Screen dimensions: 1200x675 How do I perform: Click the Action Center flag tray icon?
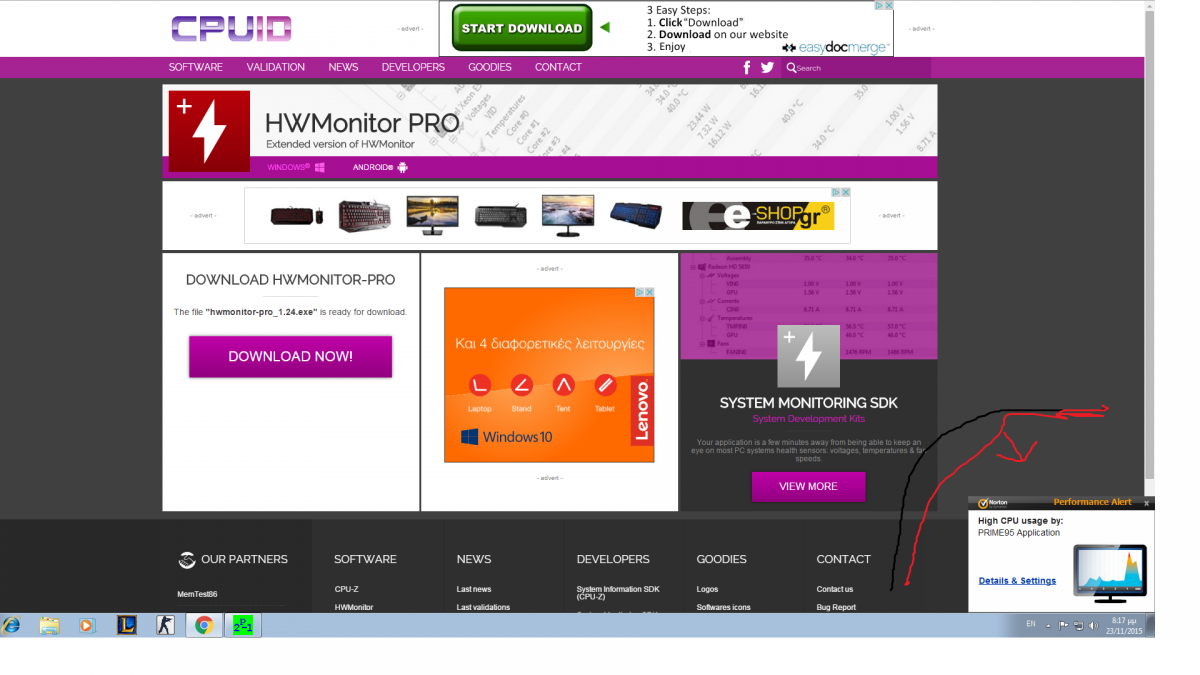pos(1063,625)
